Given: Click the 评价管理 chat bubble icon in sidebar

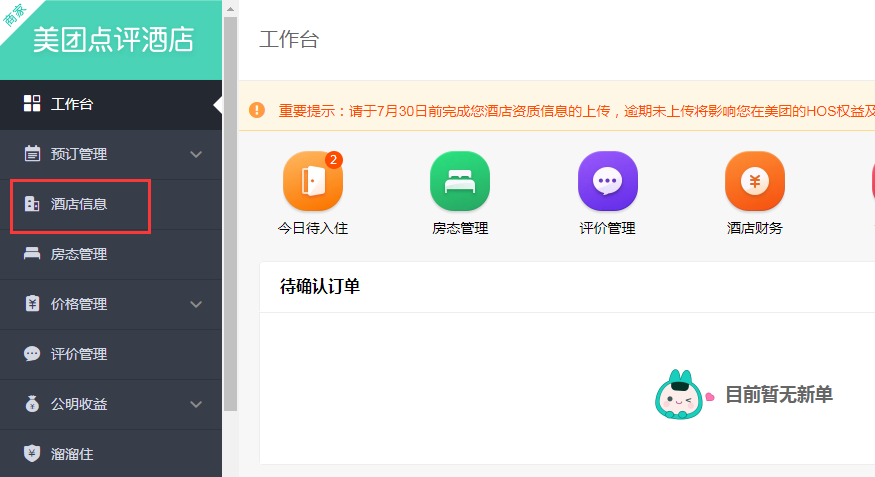Looking at the screenshot, I should (32, 354).
